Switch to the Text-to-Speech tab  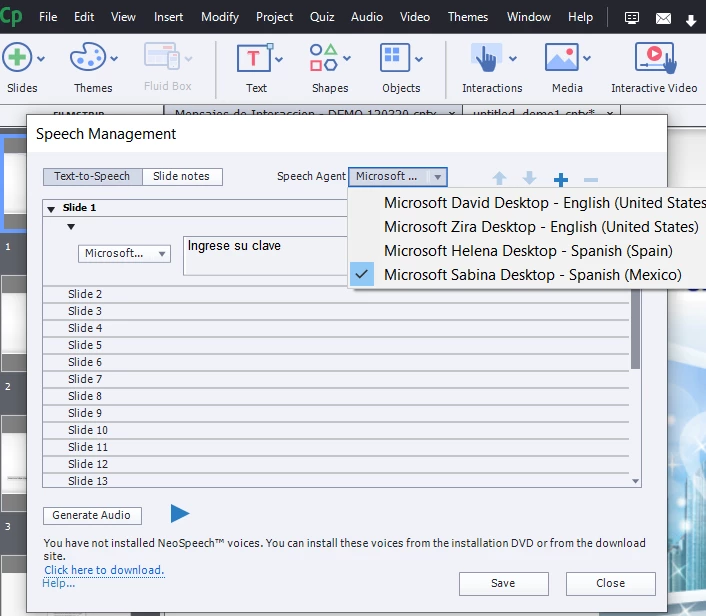92,177
